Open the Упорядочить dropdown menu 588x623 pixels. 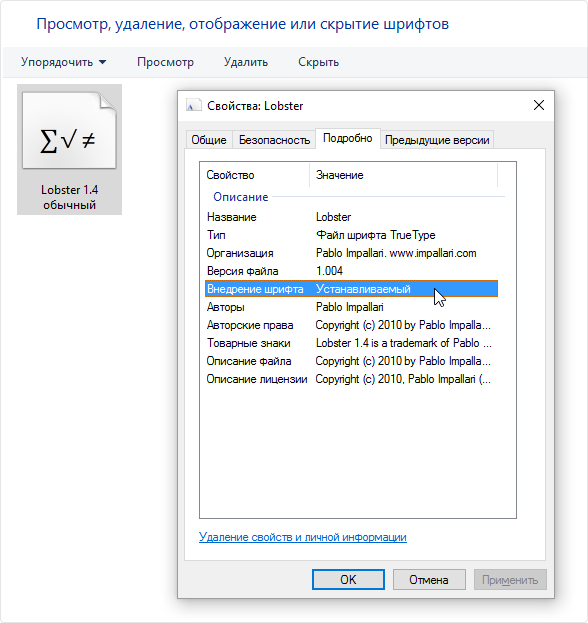[x=64, y=62]
